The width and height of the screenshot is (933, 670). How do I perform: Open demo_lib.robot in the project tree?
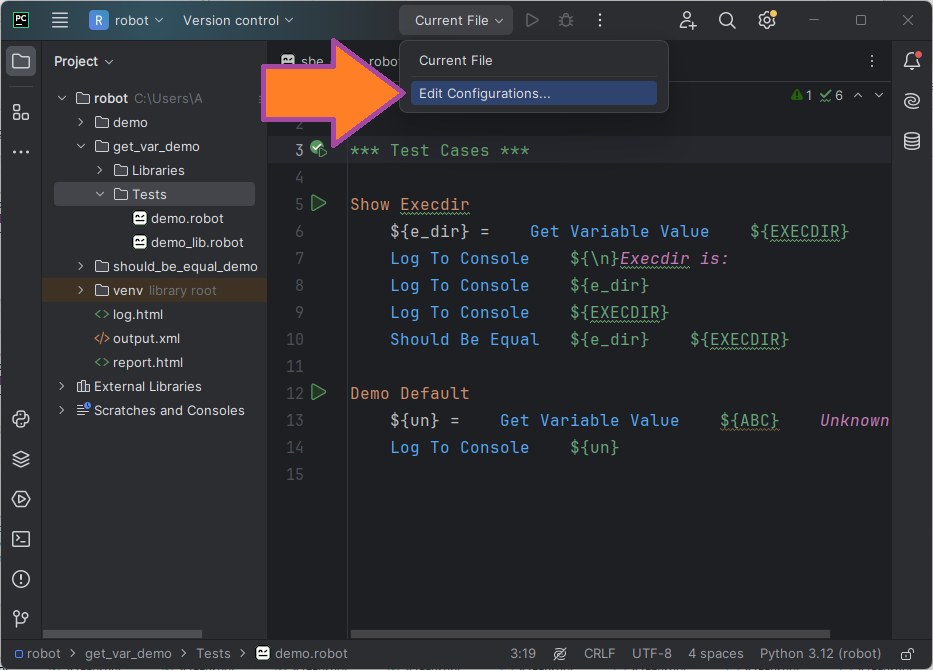coord(188,243)
